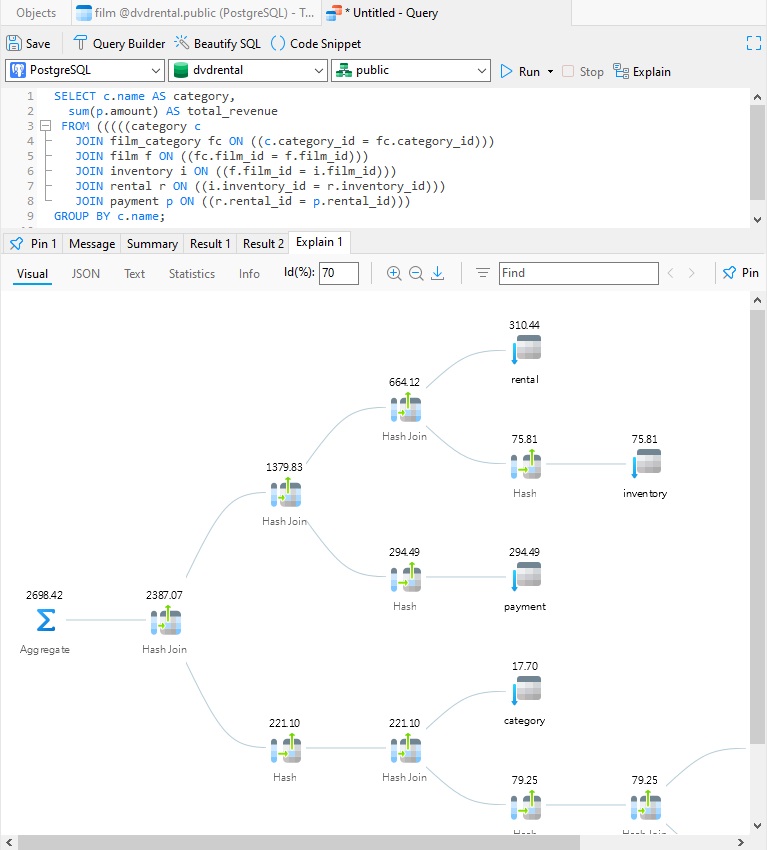767x850 pixels.
Task: Select the payment table node icon
Action: click(526, 577)
